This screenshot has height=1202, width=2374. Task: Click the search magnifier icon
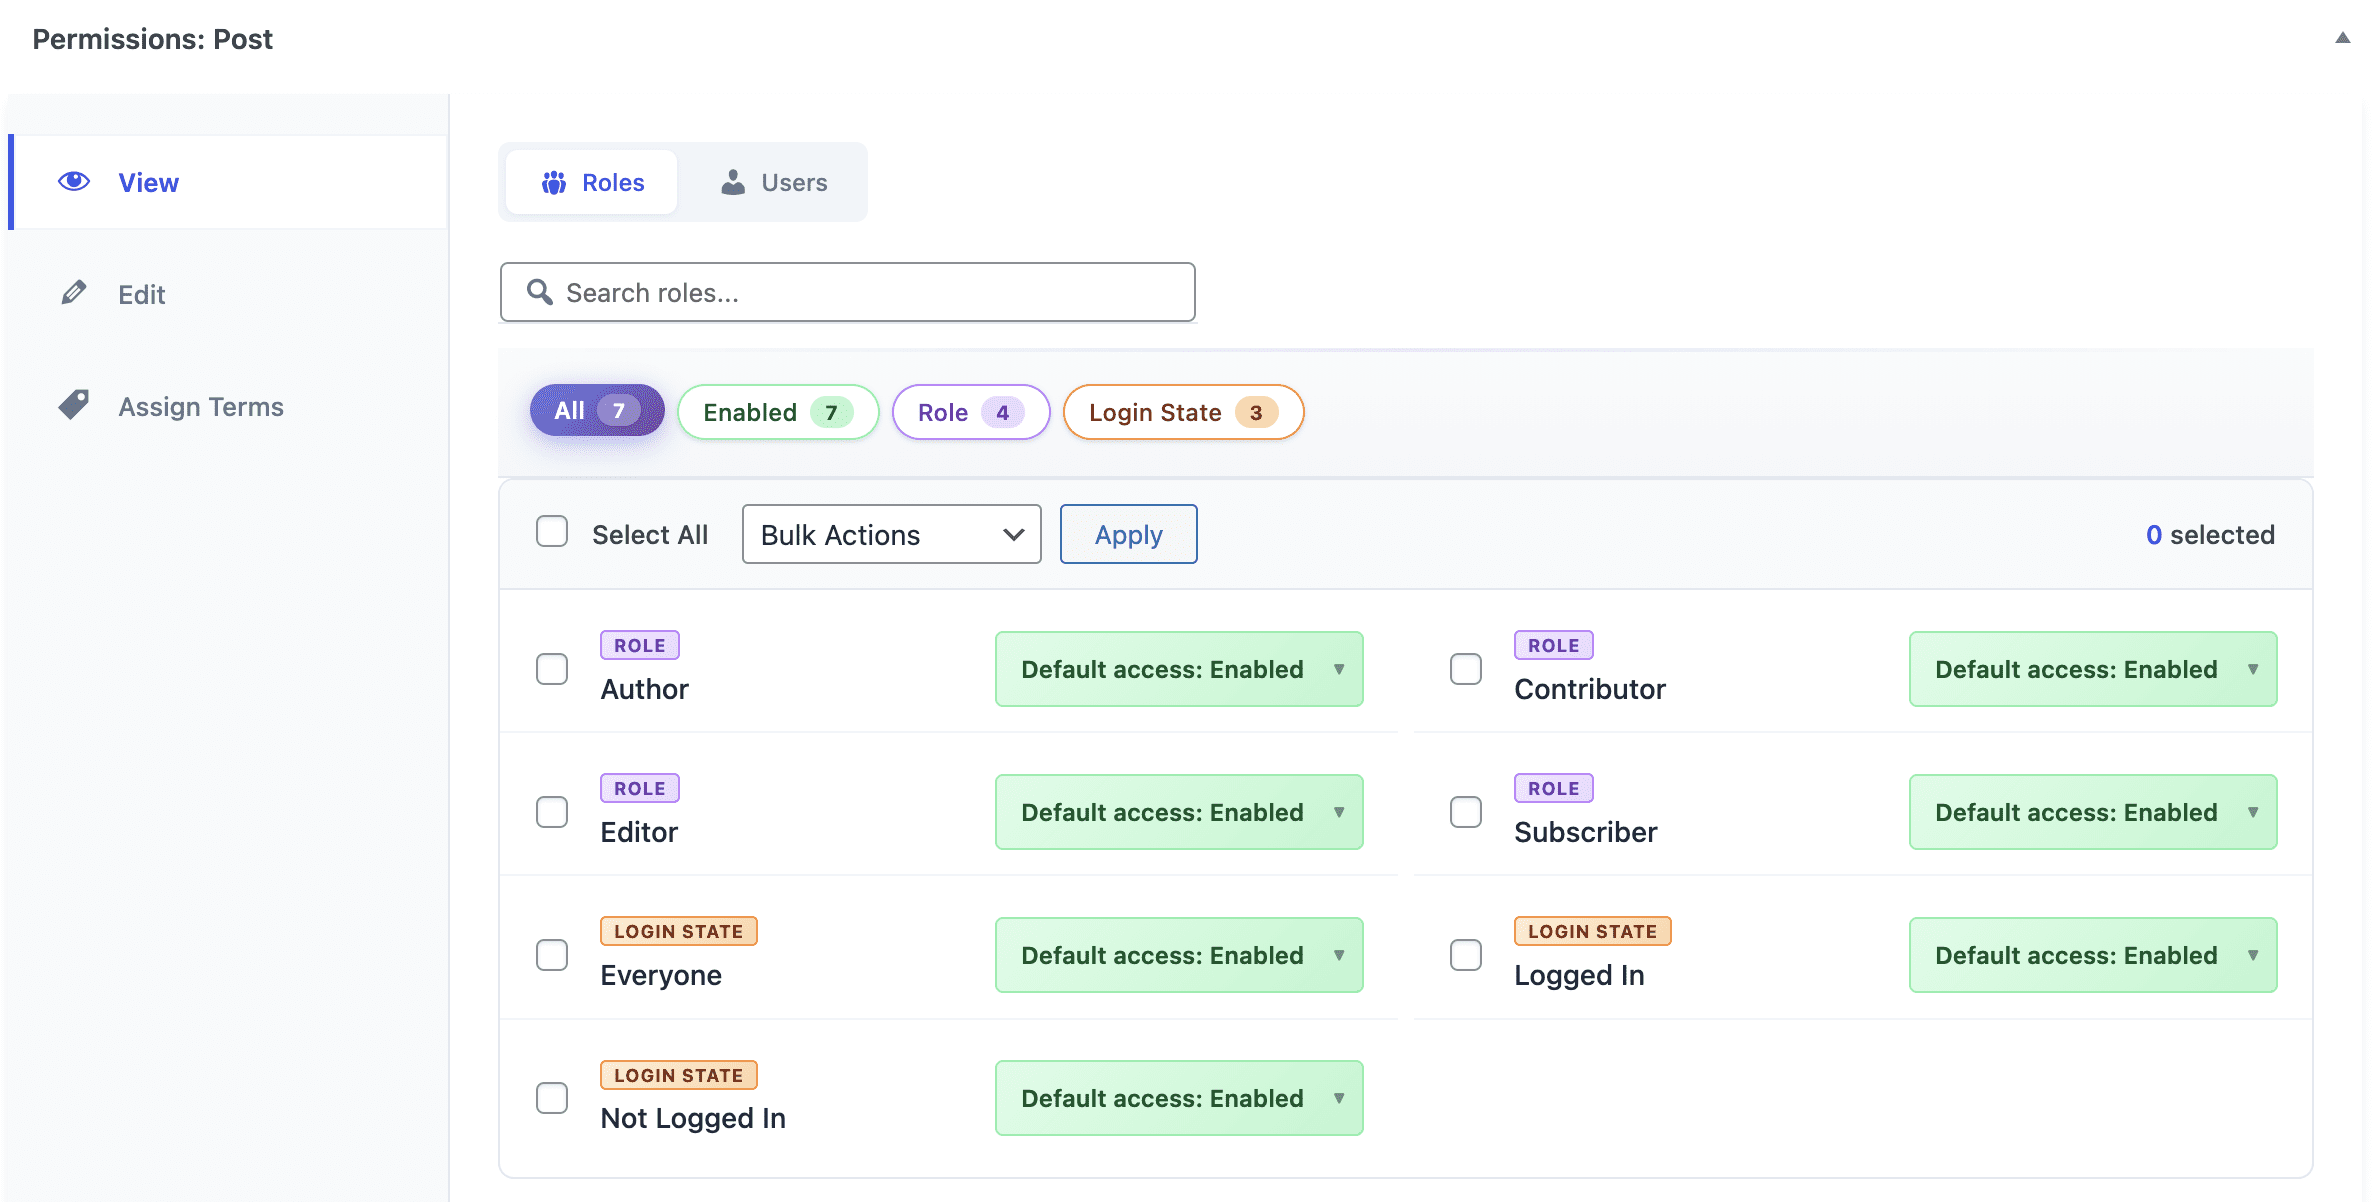click(x=539, y=292)
